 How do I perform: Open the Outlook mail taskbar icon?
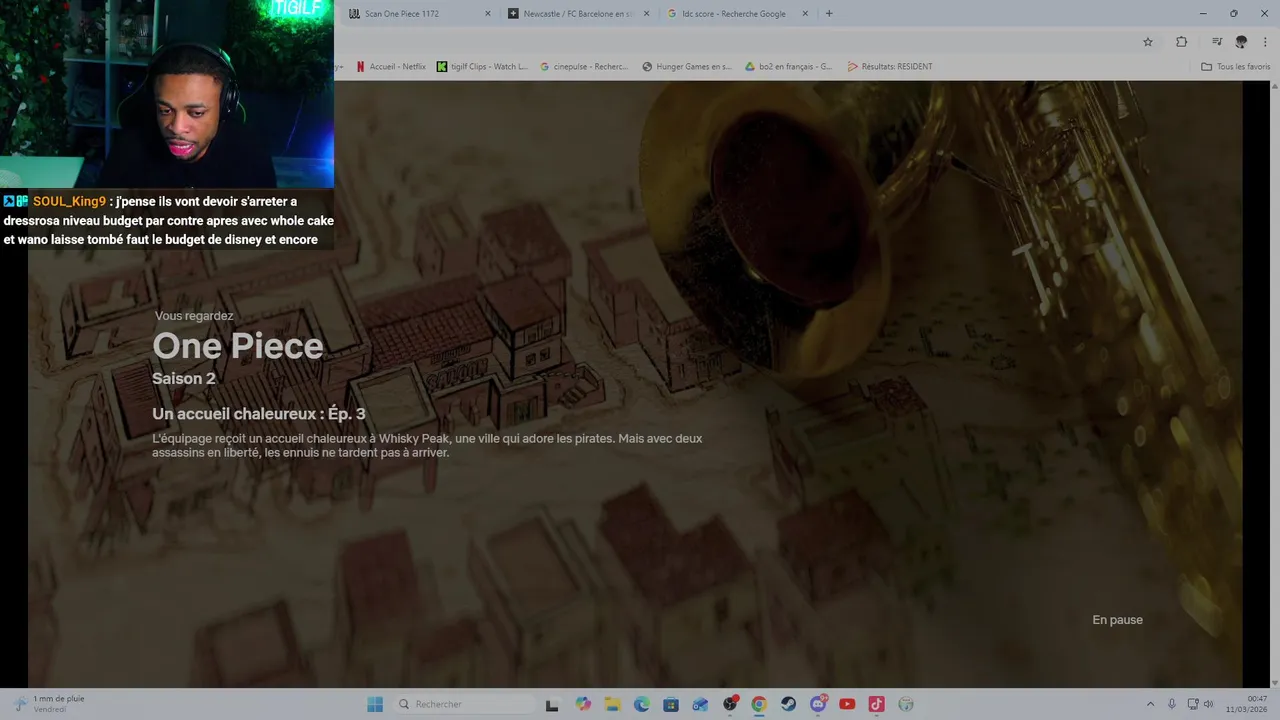coord(700,704)
